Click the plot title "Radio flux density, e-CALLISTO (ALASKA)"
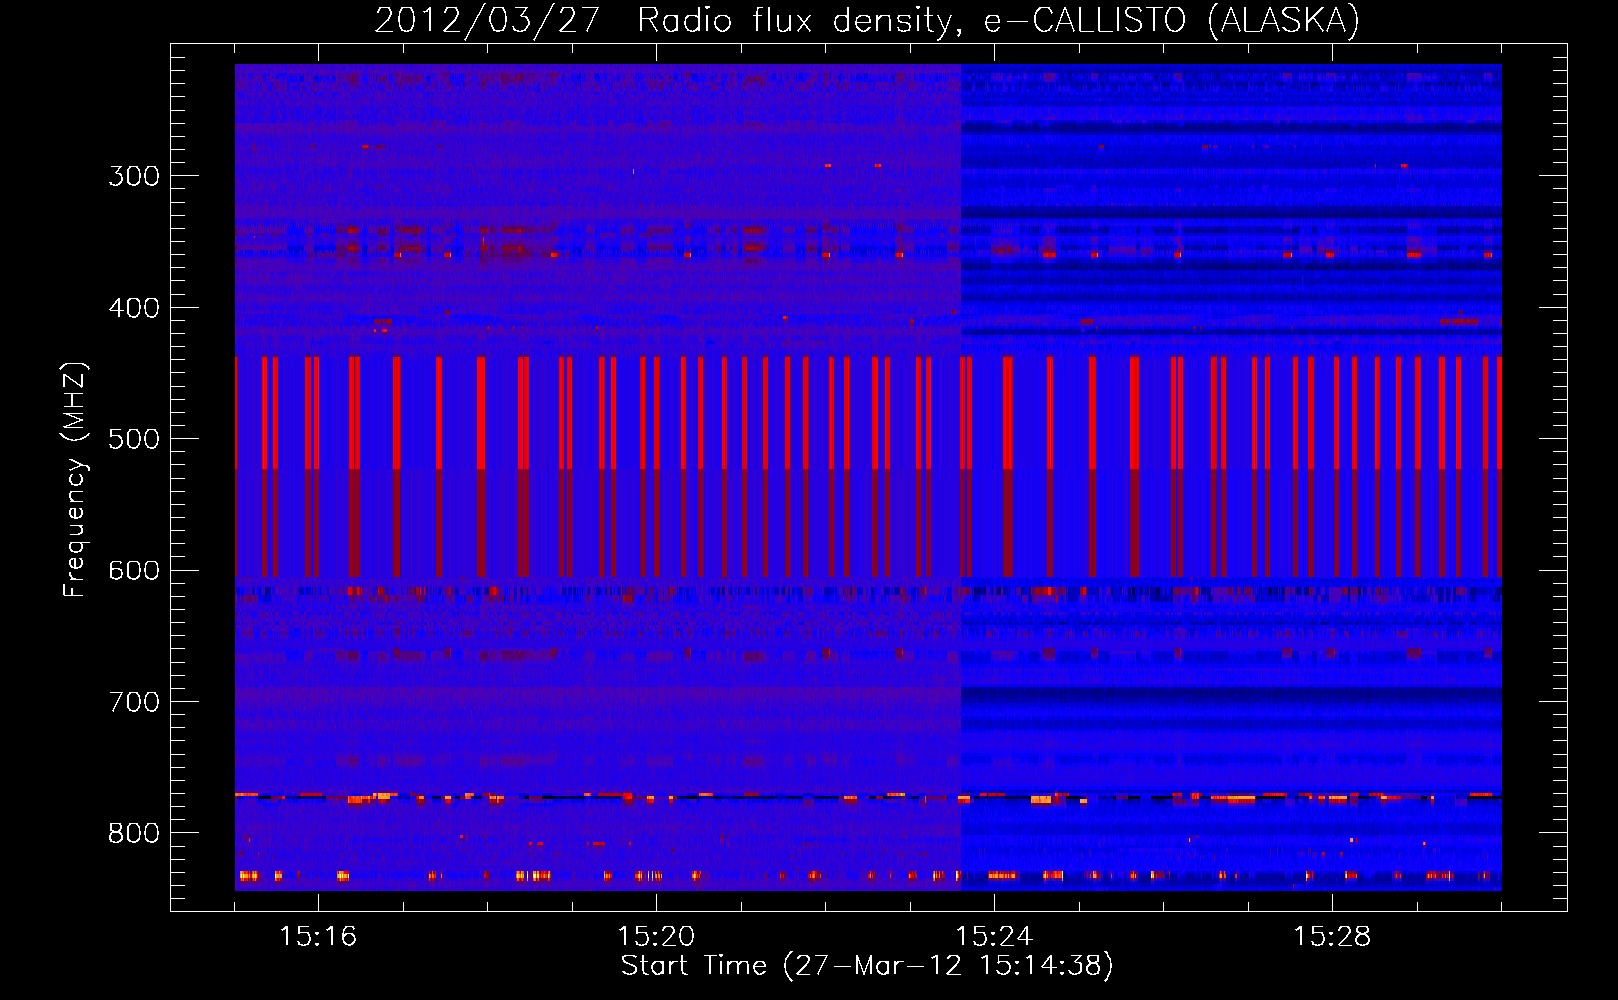The width and height of the screenshot is (1618, 1000). [x=998, y=21]
